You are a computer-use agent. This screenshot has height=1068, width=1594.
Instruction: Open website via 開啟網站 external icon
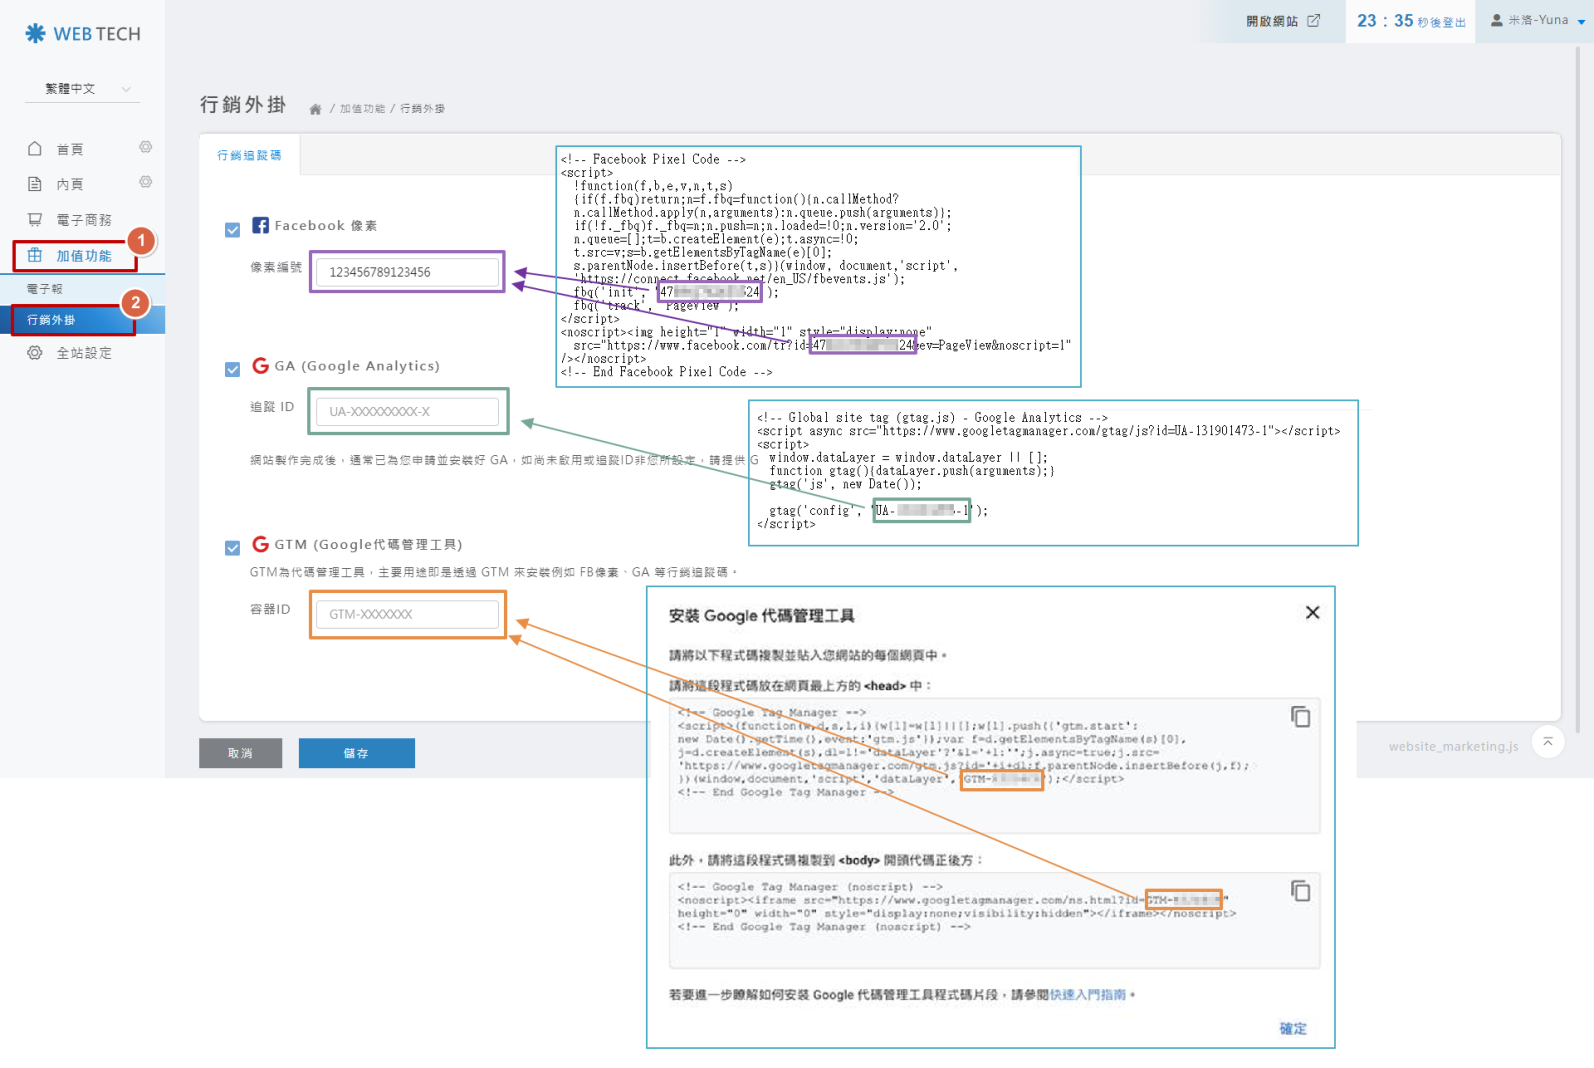click(x=1313, y=21)
